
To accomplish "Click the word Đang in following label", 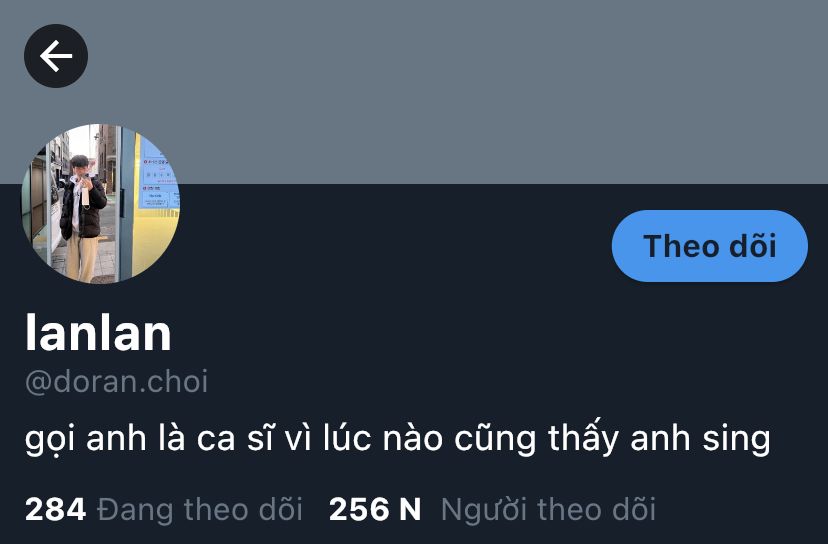I will (135, 510).
